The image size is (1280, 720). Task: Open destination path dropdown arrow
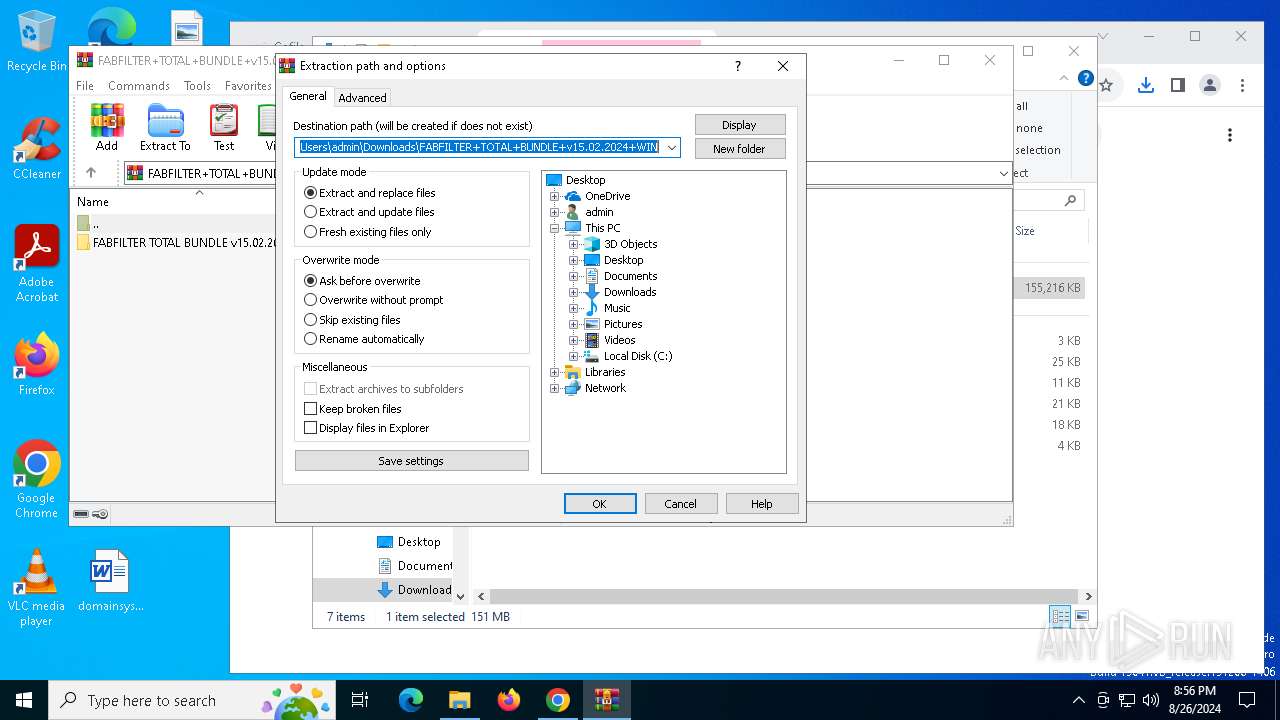(672, 148)
